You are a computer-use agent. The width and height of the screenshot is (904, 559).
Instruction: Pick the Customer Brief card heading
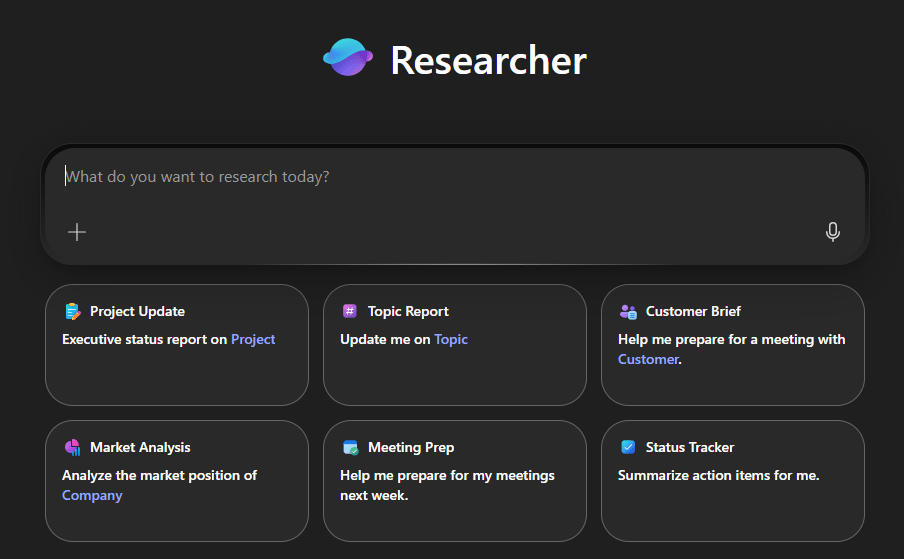(693, 311)
